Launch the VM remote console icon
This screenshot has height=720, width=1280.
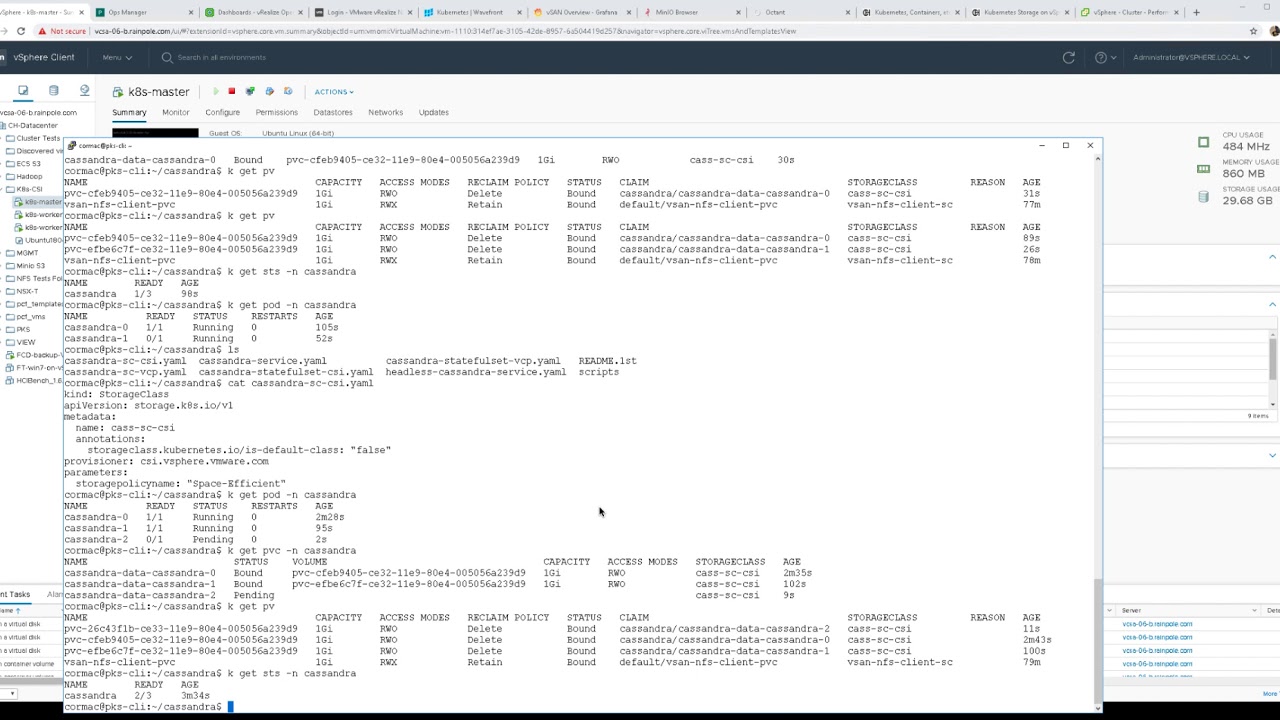pos(250,92)
